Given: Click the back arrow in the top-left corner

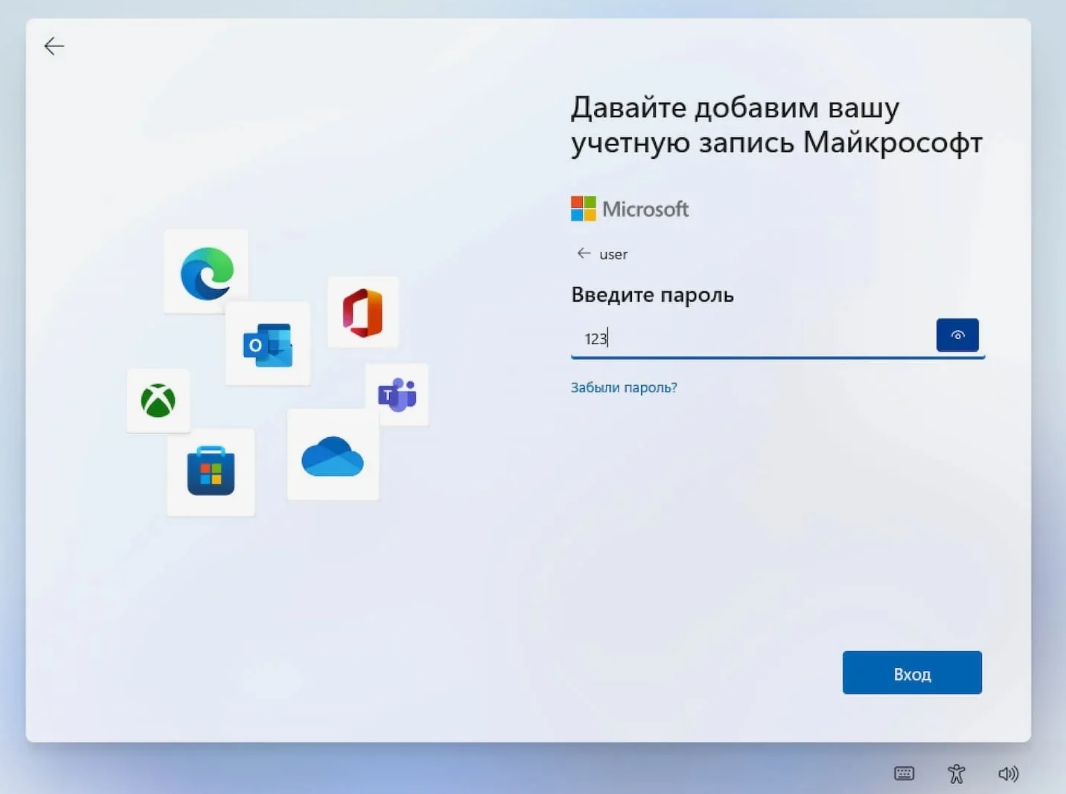Looking at the screenshot, I should coord(53,45).
